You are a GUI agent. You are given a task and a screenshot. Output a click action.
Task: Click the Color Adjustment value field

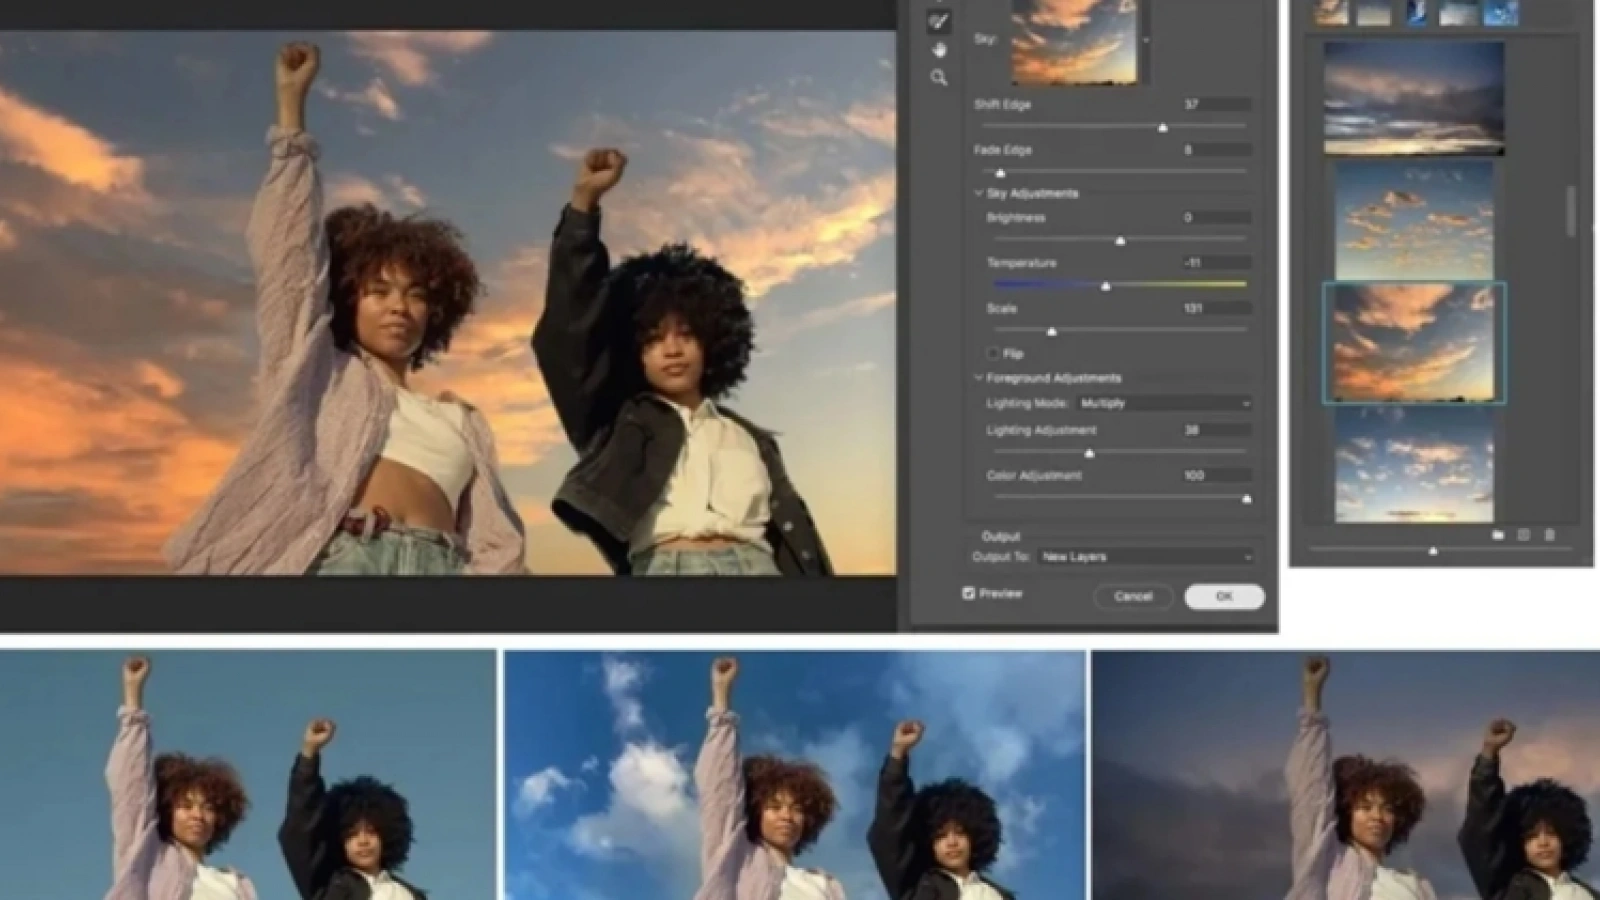click(x=1215, y=476)
